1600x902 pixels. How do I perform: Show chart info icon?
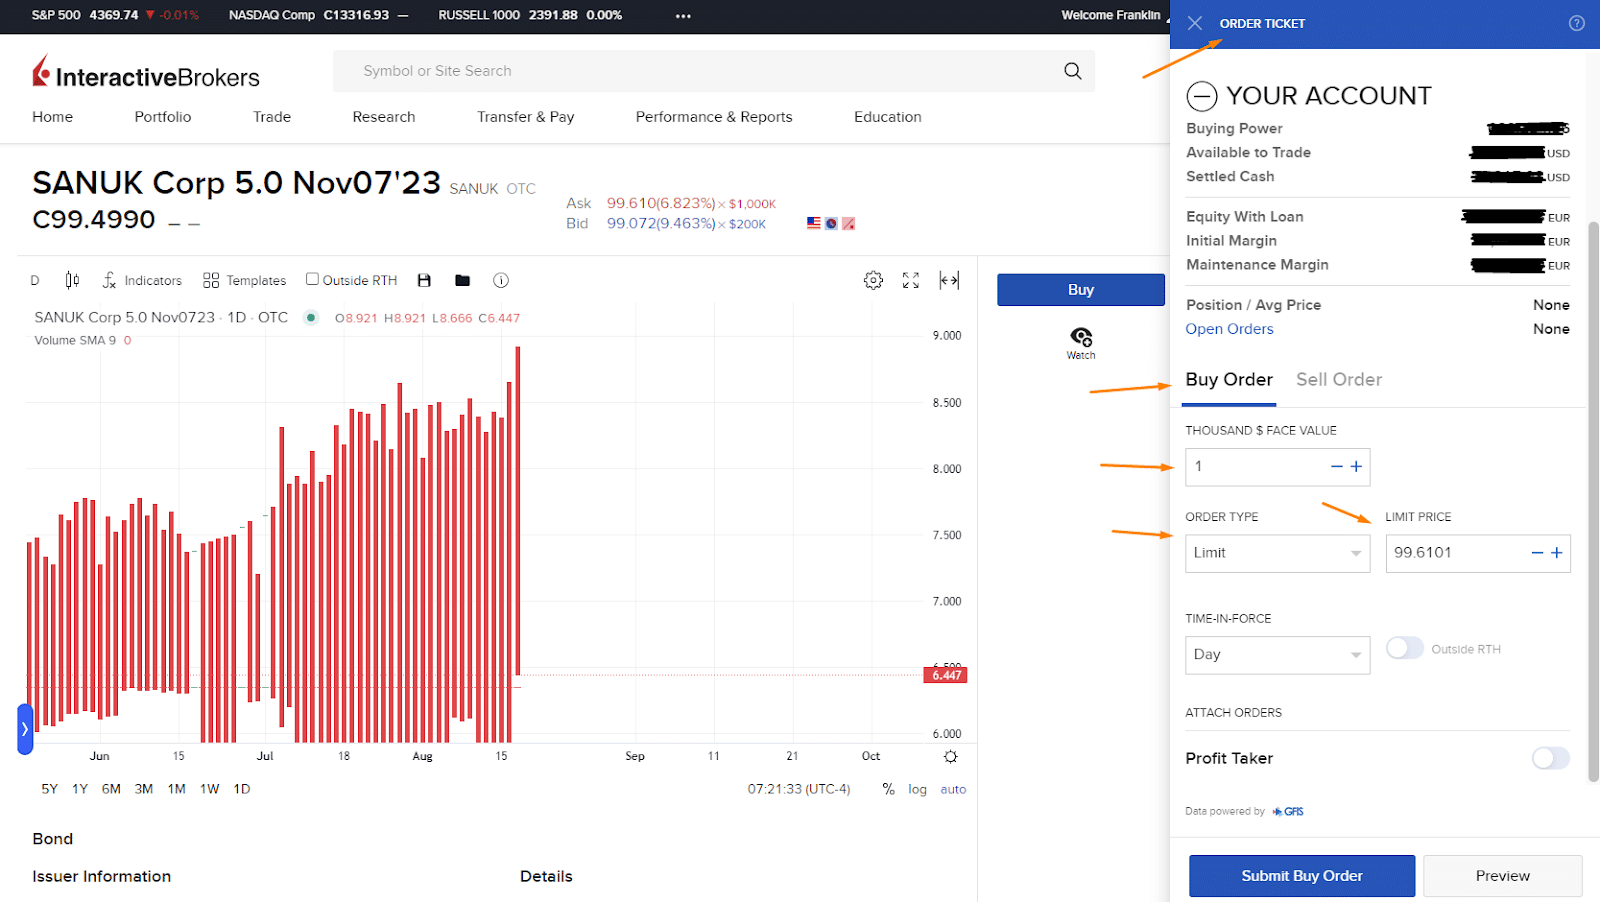pyautogui.click(x=501, y=280)
